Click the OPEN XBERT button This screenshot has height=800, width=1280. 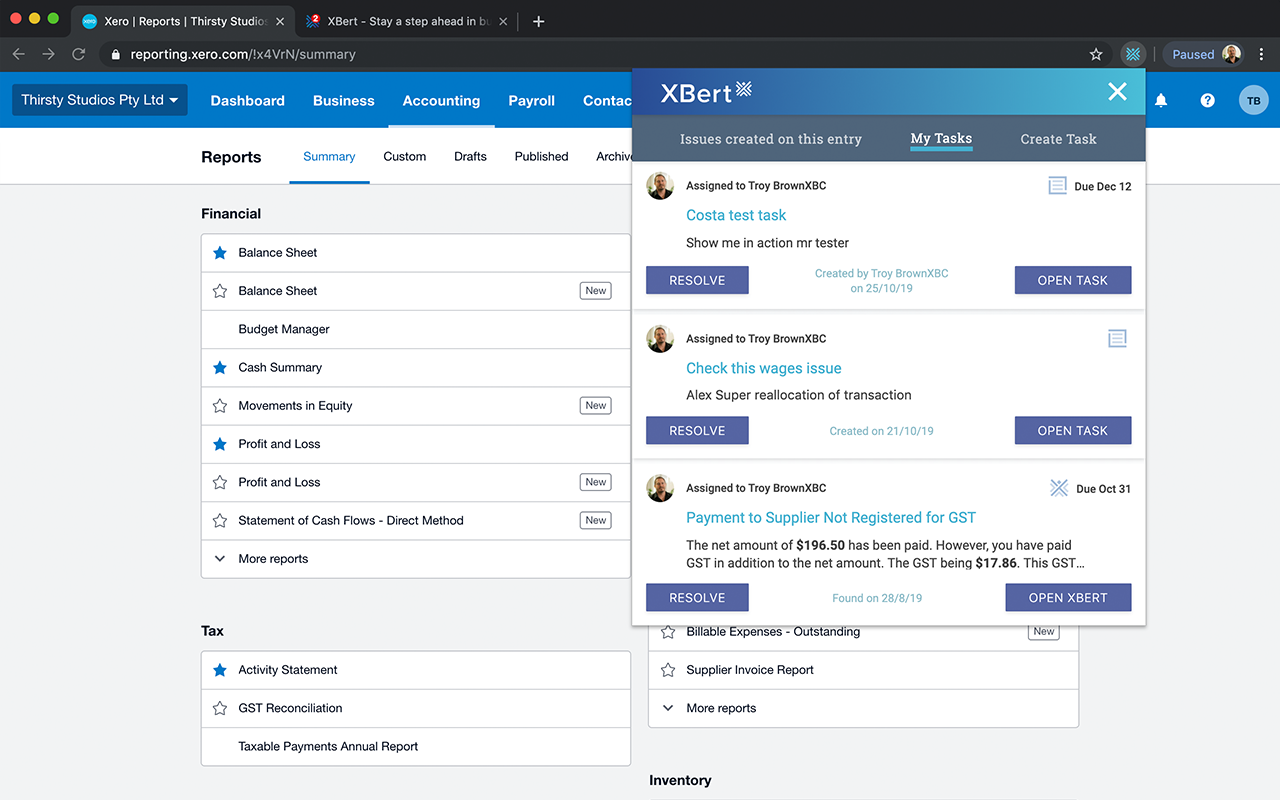pyautogui.click(x=1068, y=597)
